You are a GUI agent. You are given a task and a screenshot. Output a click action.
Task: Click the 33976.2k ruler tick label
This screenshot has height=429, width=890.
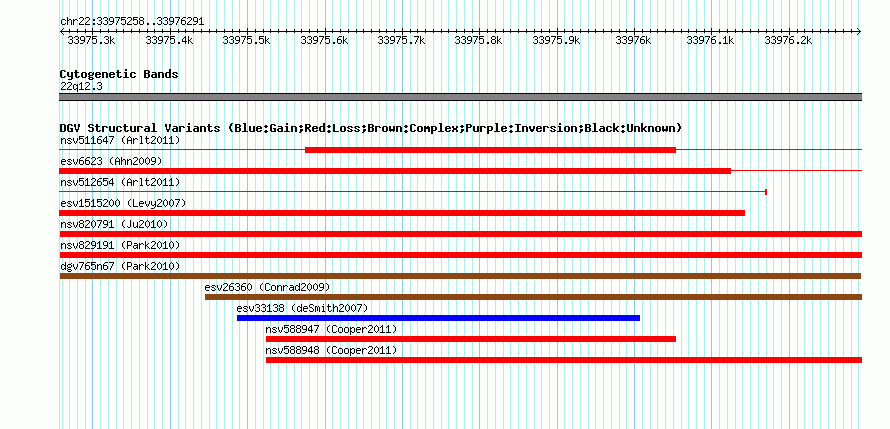pyautogui.click(x=788, y=41)
